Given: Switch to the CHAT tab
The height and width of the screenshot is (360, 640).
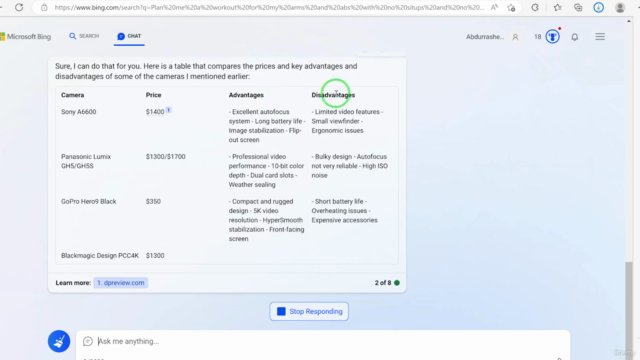Looking at the screenshot, I should coord(129,36).
